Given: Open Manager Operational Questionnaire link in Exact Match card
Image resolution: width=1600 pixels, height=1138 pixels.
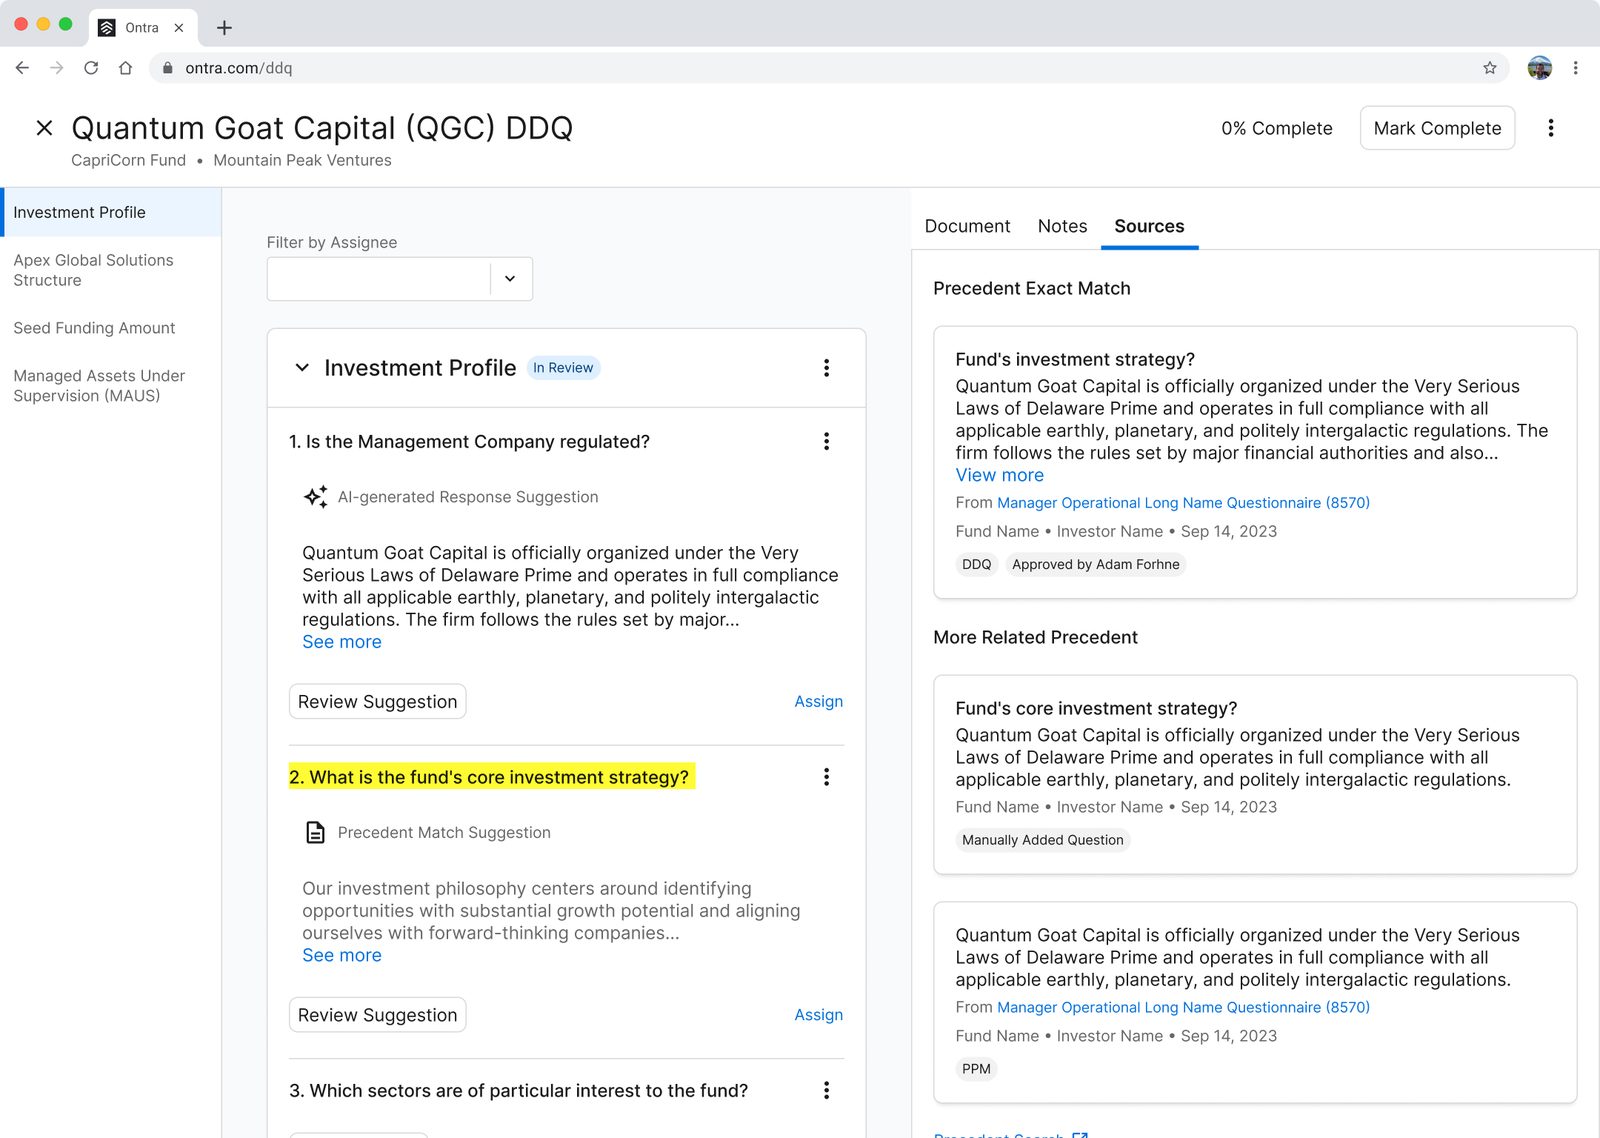Looking at the screenshot, I should point(1183,503).
